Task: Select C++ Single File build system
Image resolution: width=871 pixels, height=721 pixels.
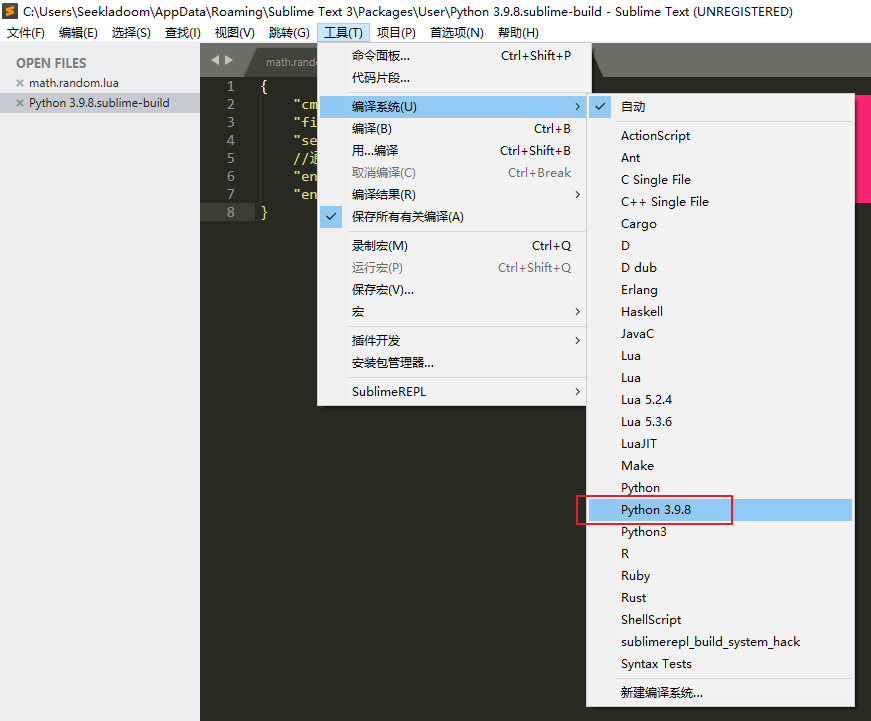Action: click(720, 202)
